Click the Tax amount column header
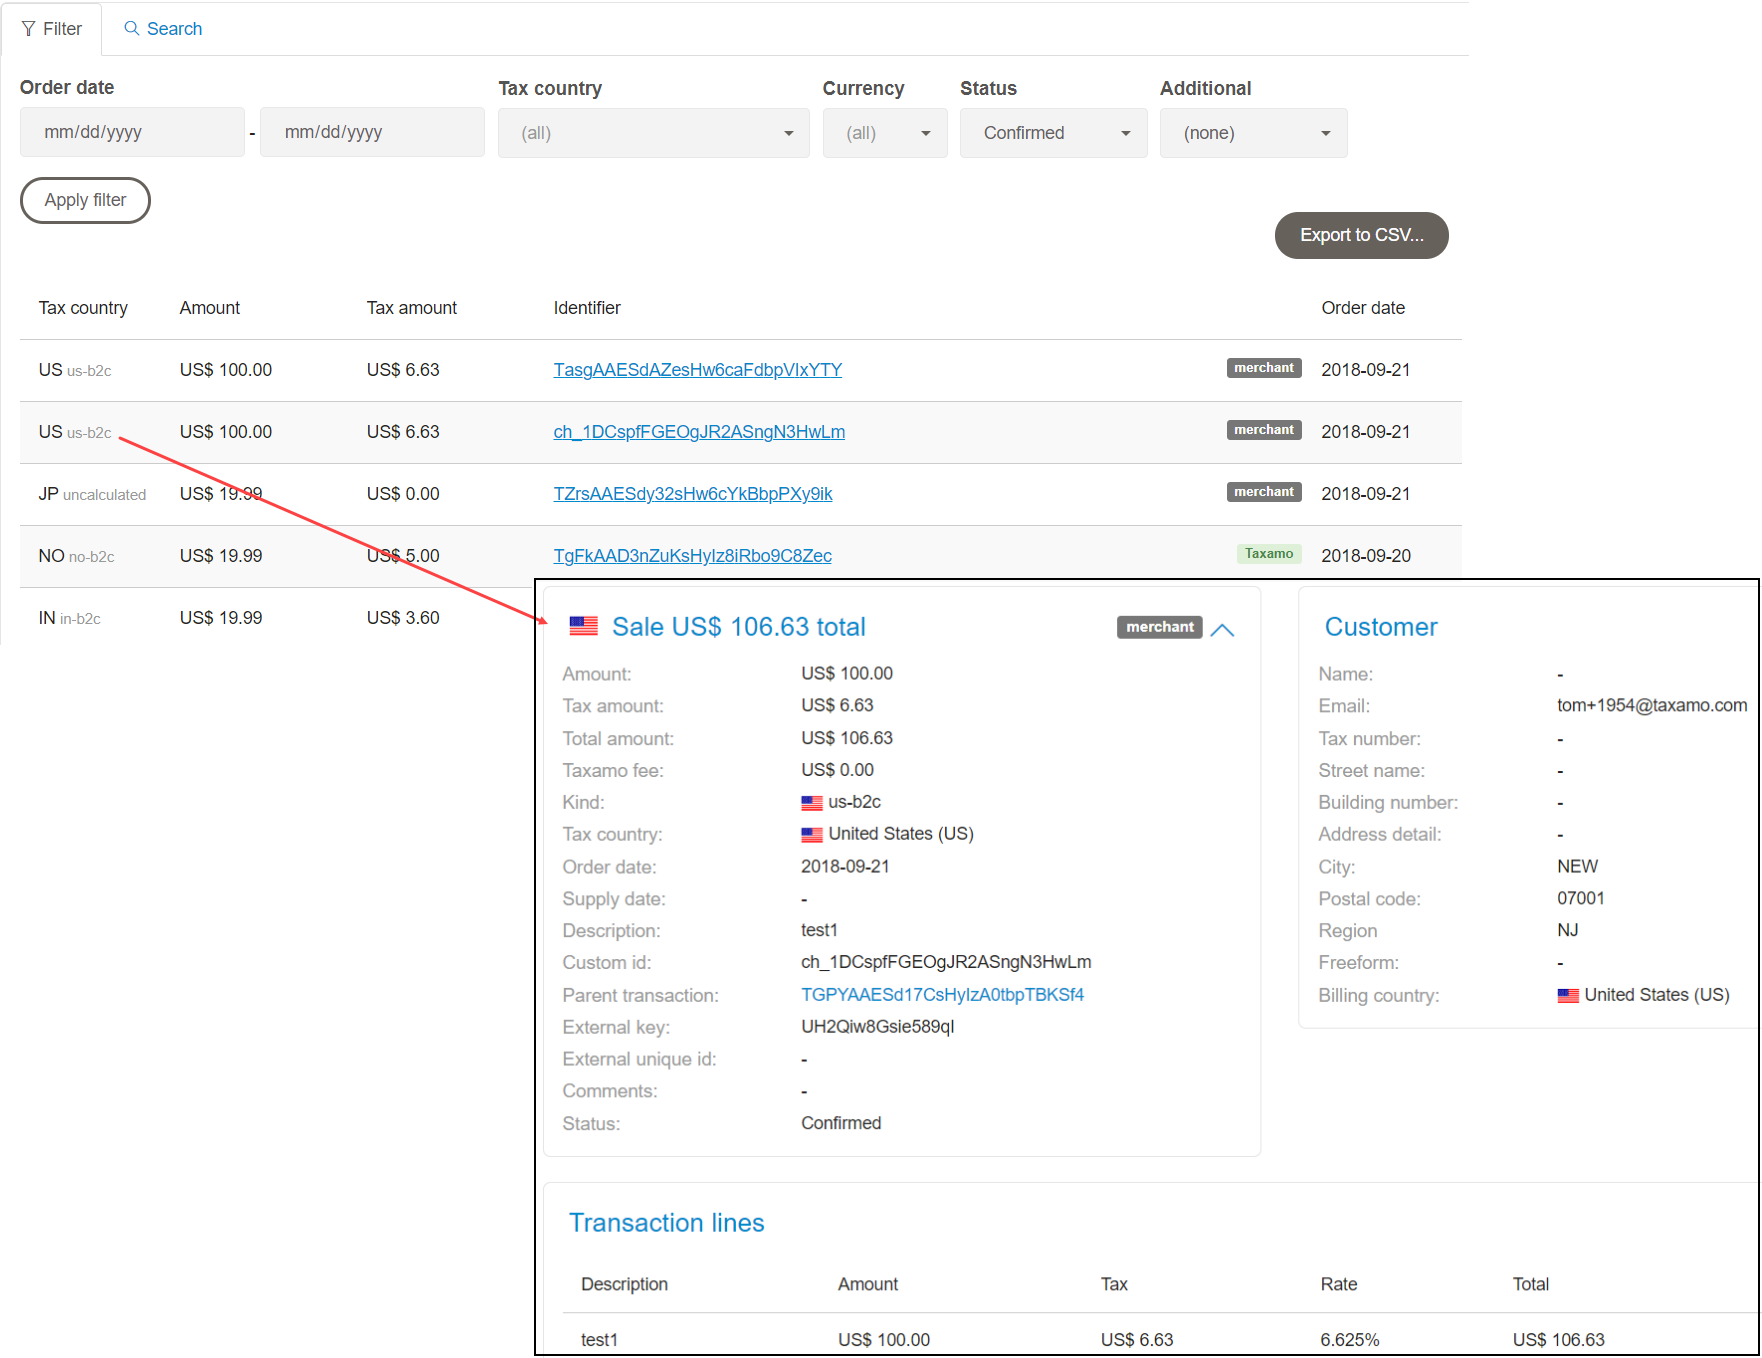 pyautogui.click(x=412, y=308)
